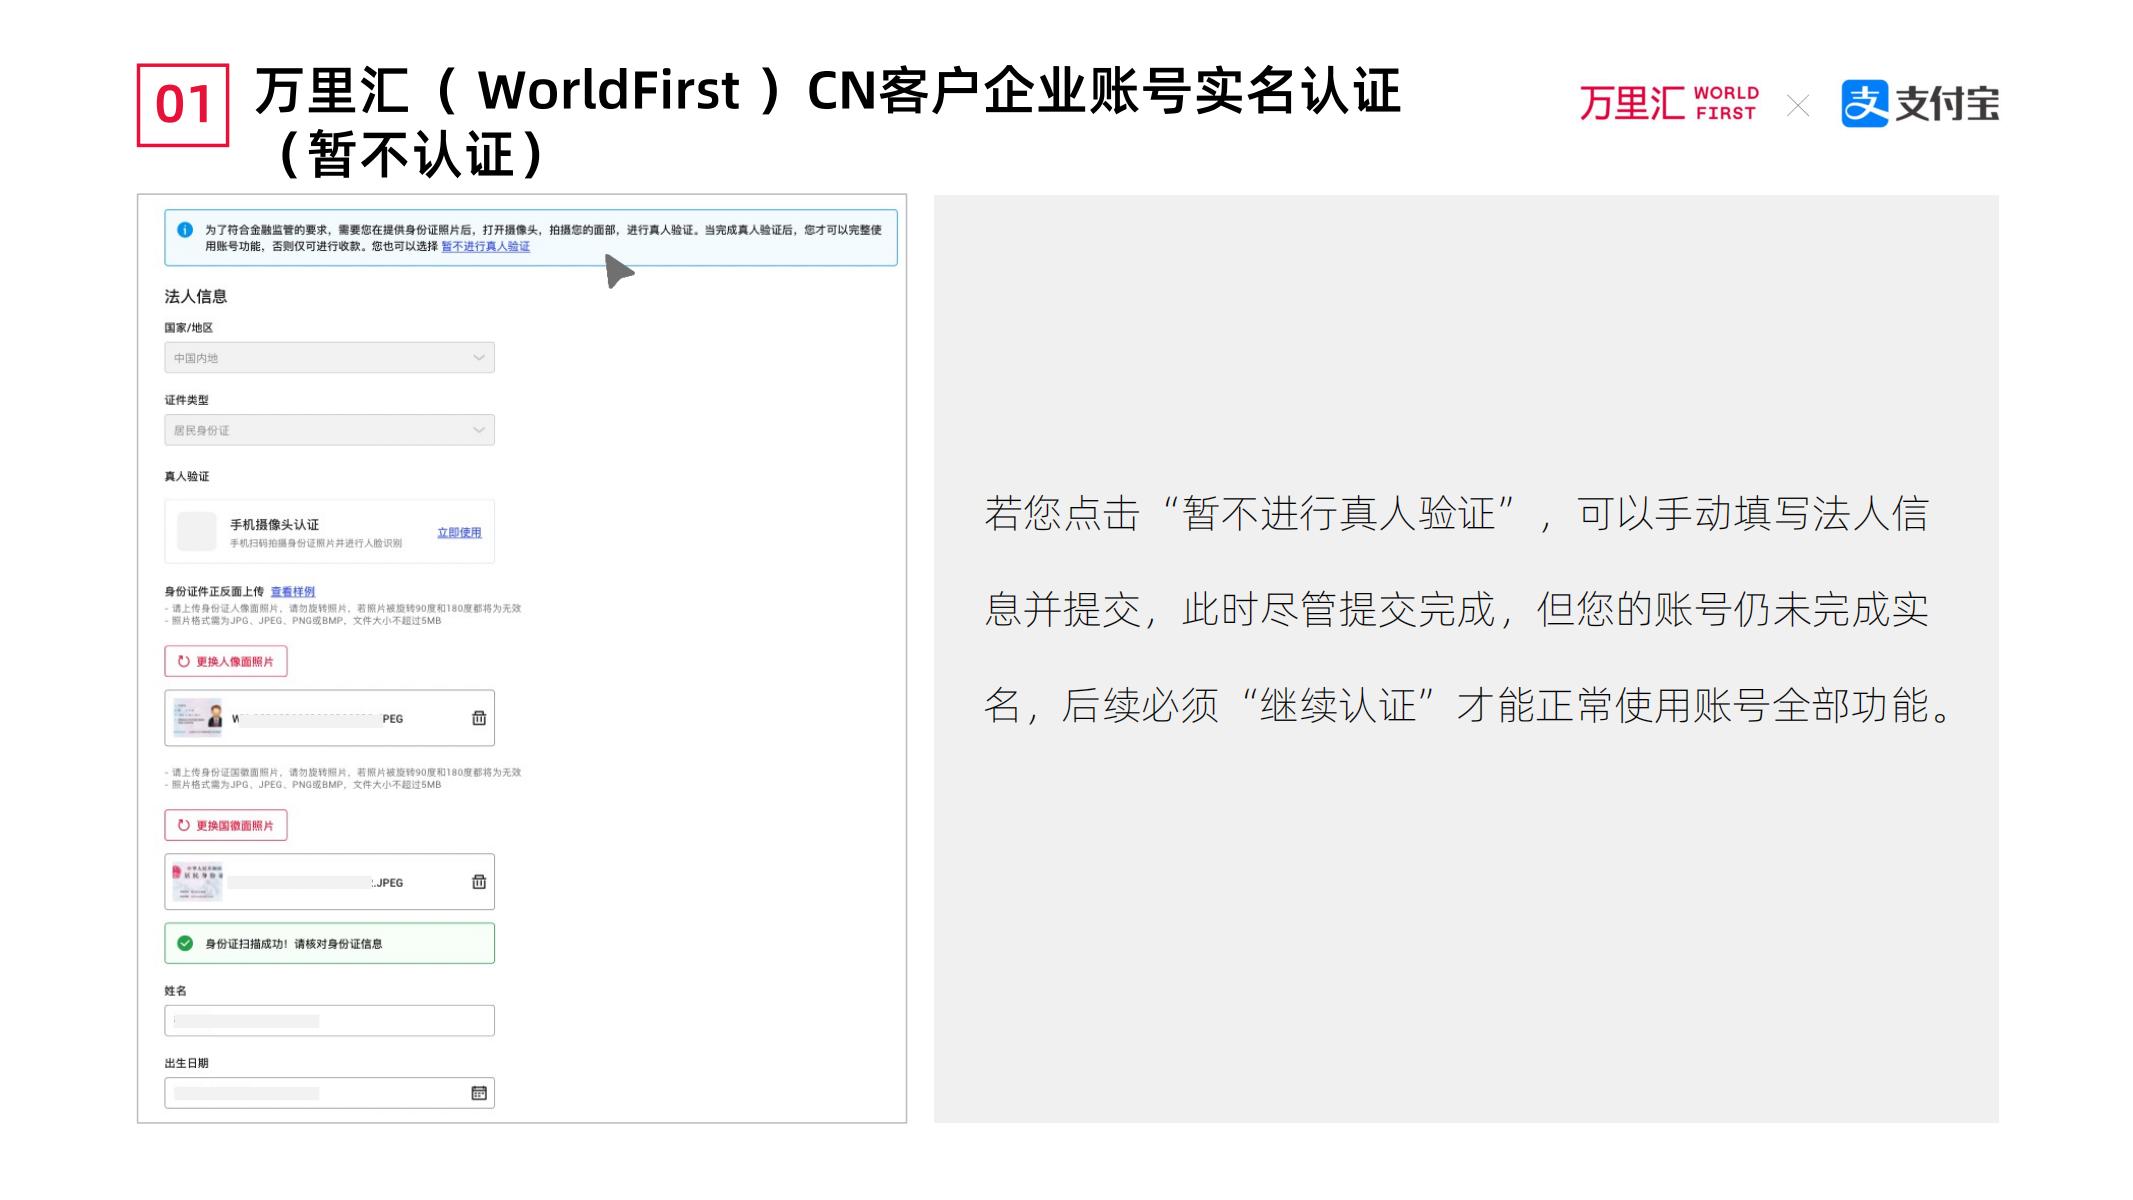Click the red 01 slide number box
The height and width of the screenshot is (1200, 2133).
tap(183, 105)
